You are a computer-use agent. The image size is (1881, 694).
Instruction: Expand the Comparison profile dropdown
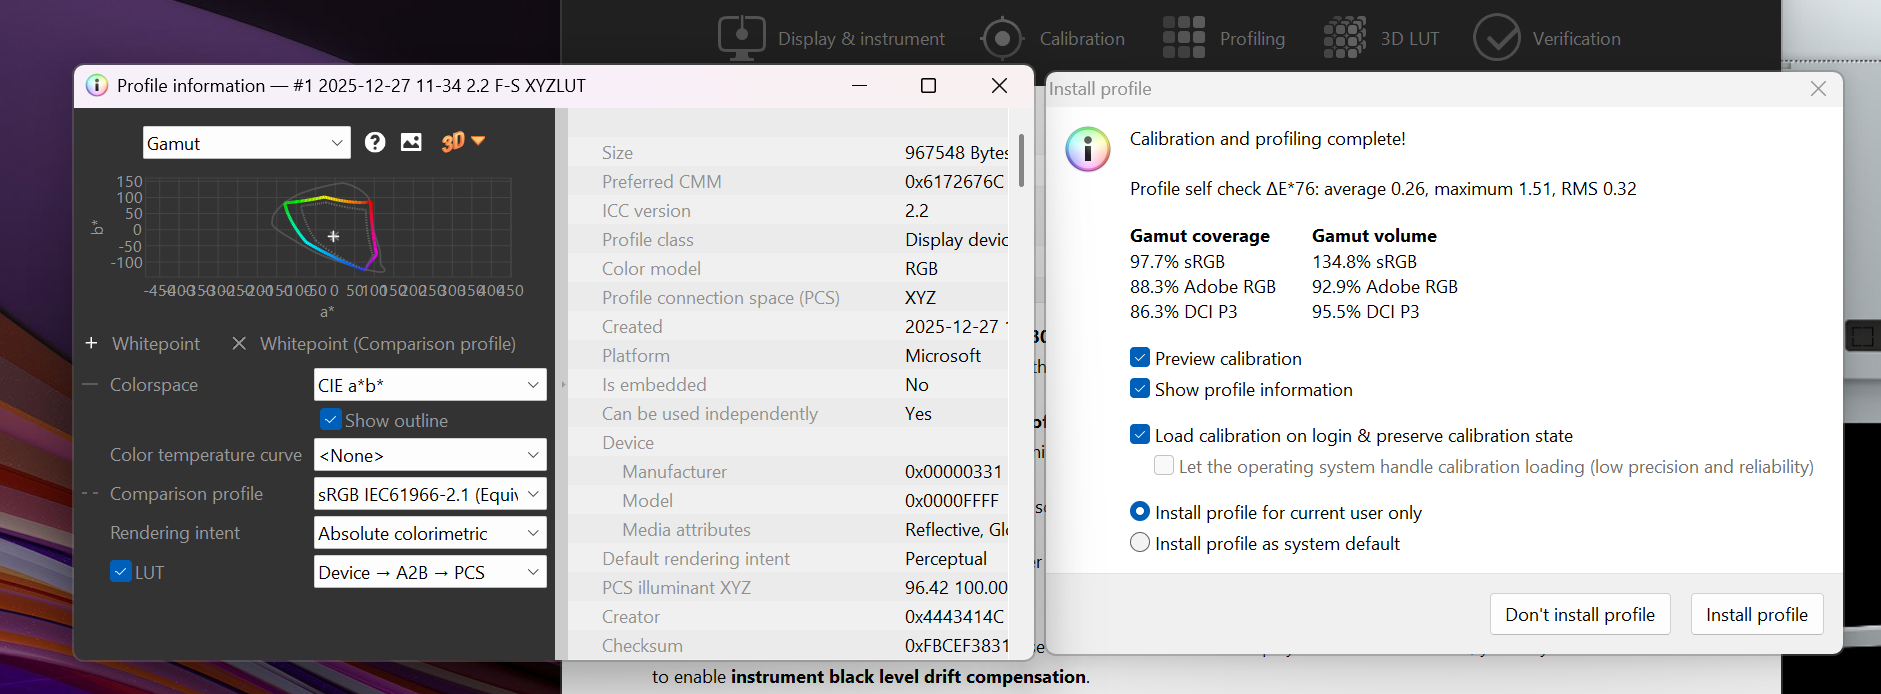click(x=430, y=494)
